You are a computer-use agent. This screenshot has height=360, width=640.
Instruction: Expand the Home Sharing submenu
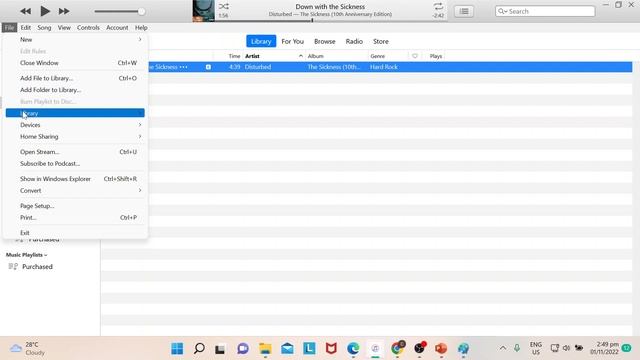pyautogui.click(x=75, y=136)
